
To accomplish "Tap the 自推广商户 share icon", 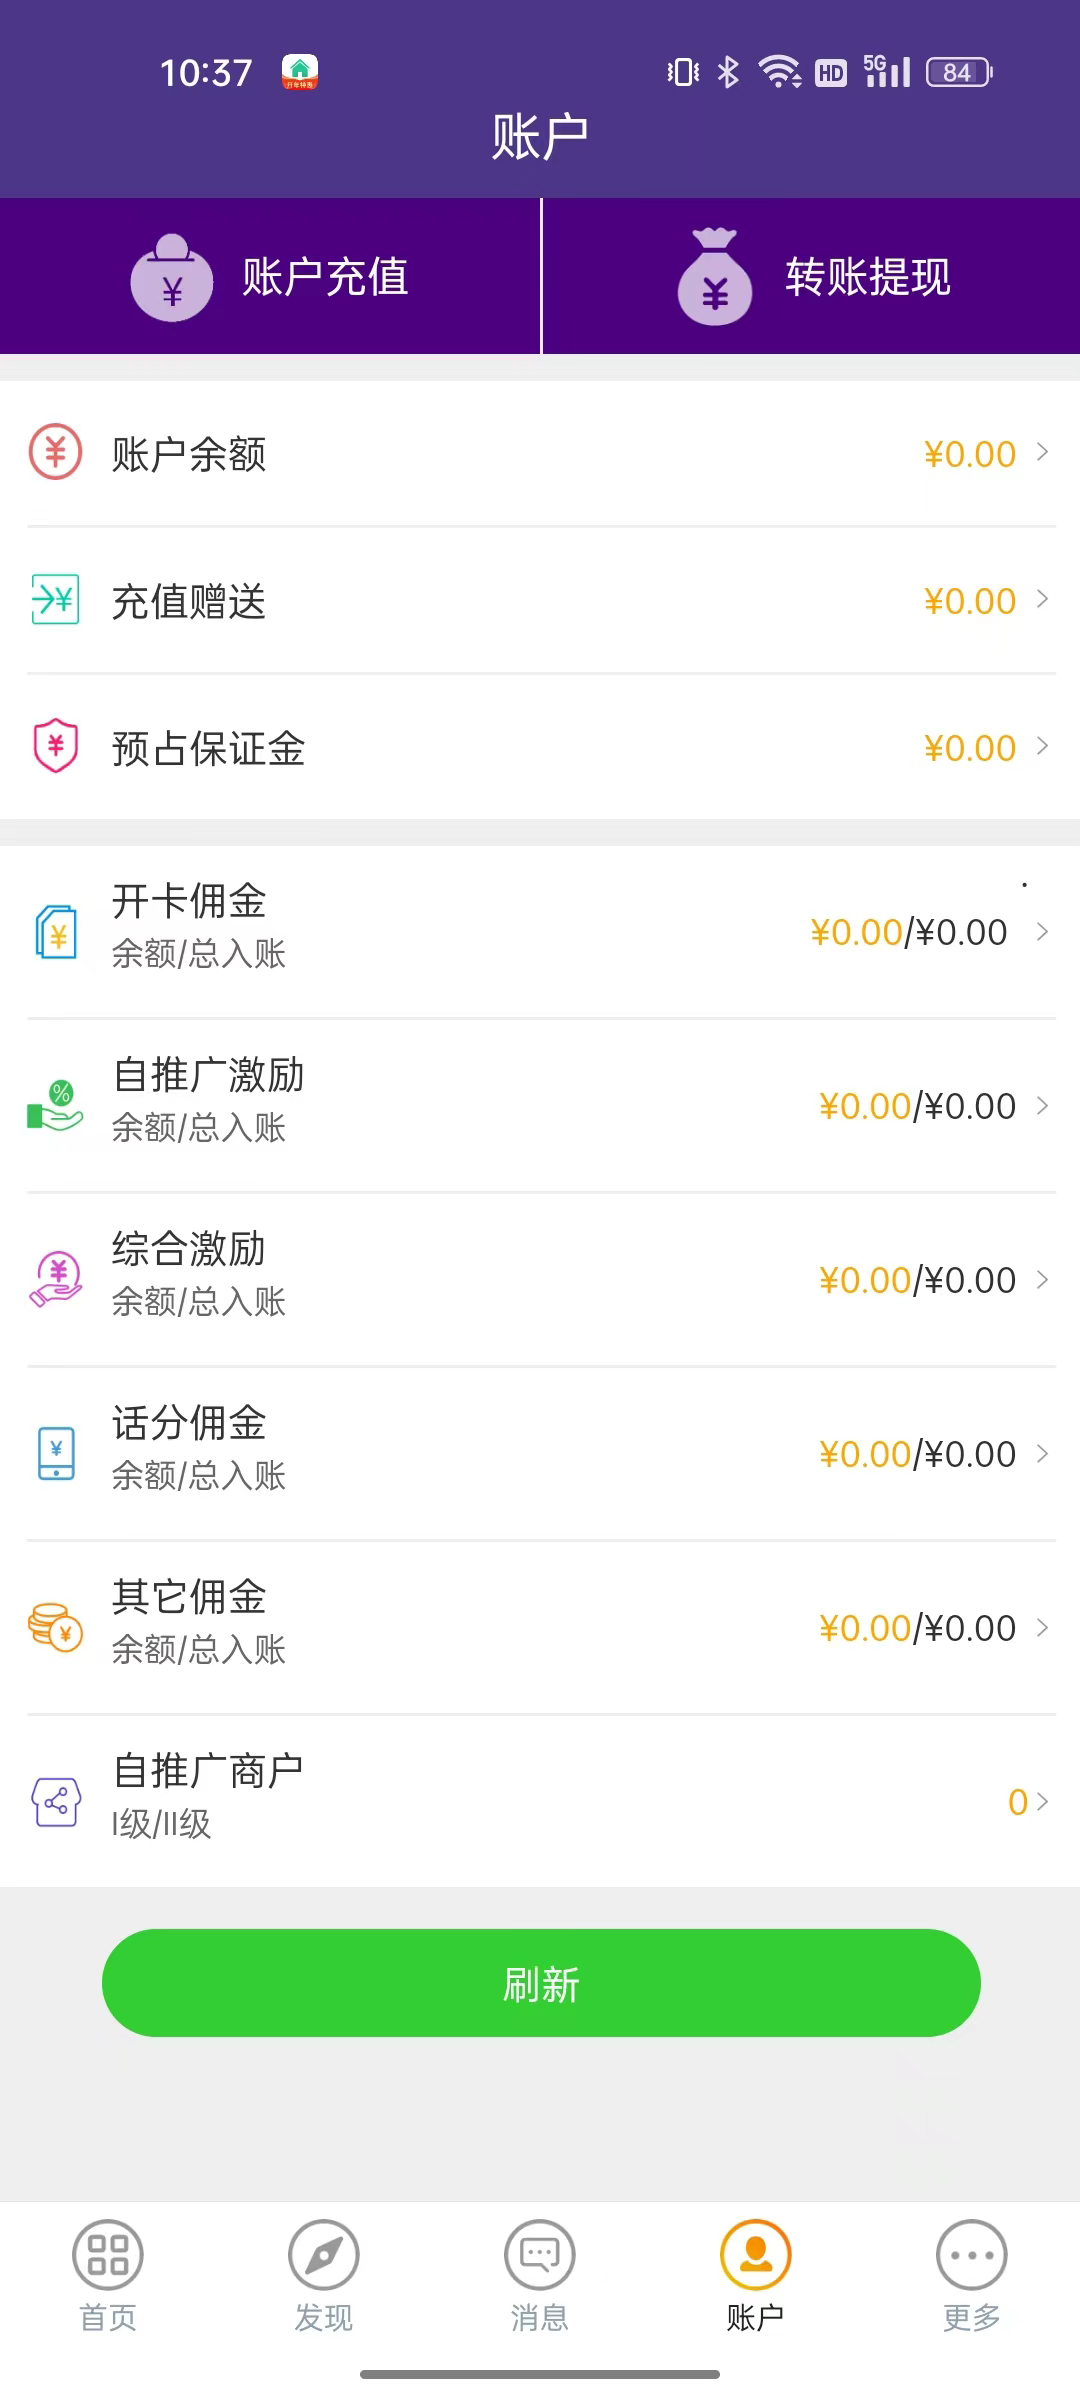I will point(56,1801).
